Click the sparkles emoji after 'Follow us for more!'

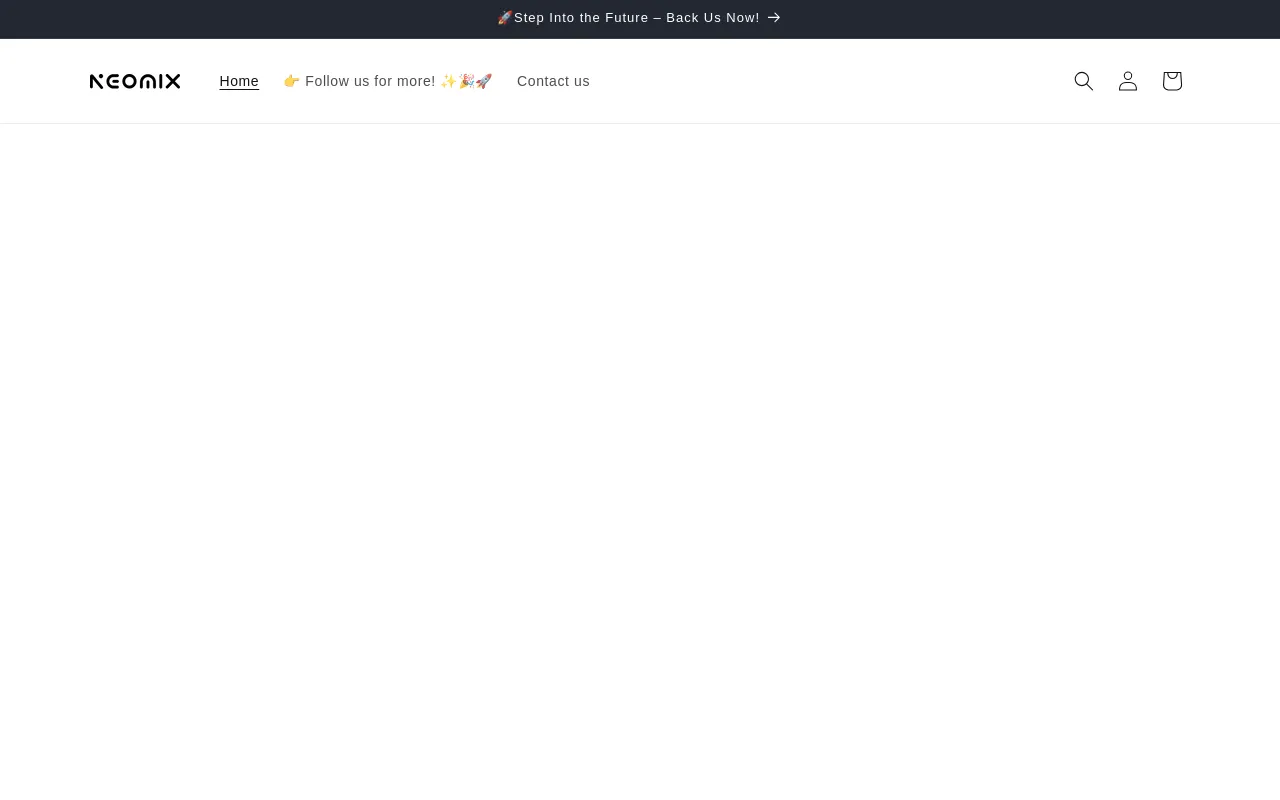tap(449, 81)
